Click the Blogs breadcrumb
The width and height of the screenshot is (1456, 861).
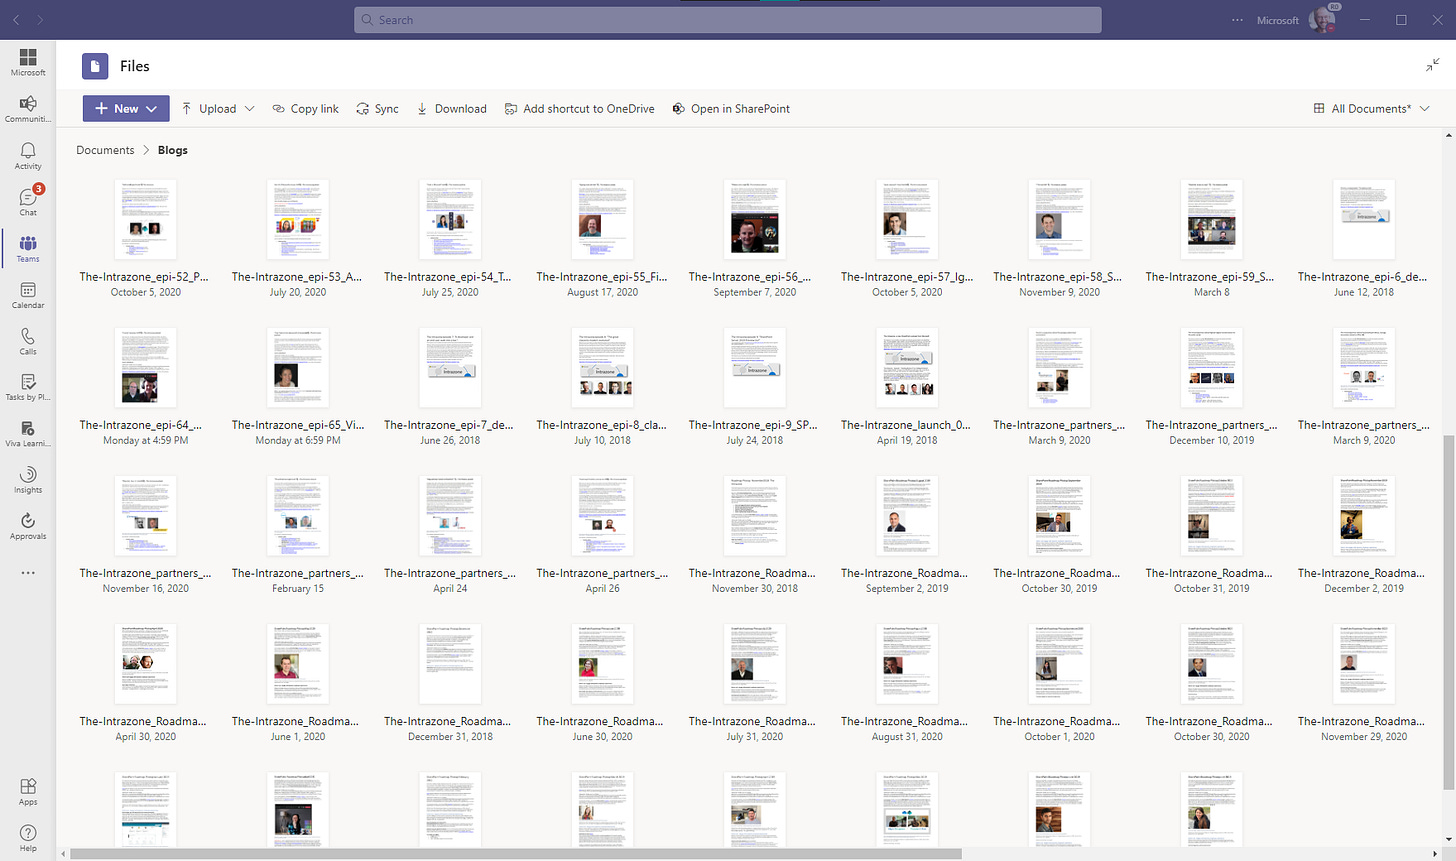(173, 150)
